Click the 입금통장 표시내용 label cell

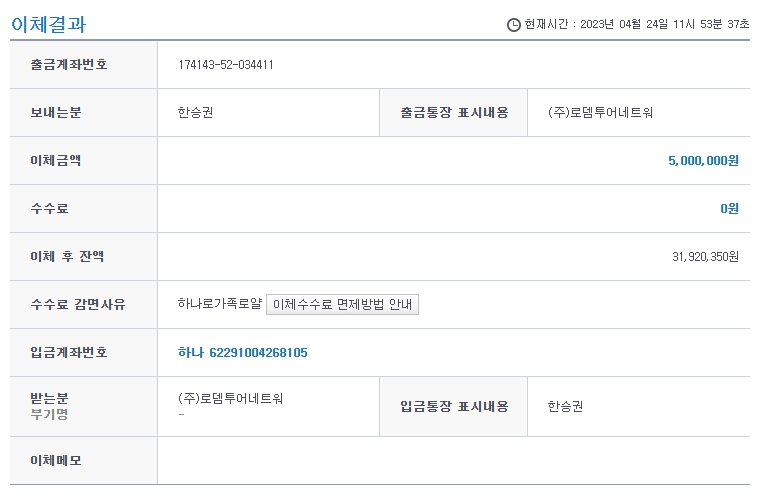point(454,407)
